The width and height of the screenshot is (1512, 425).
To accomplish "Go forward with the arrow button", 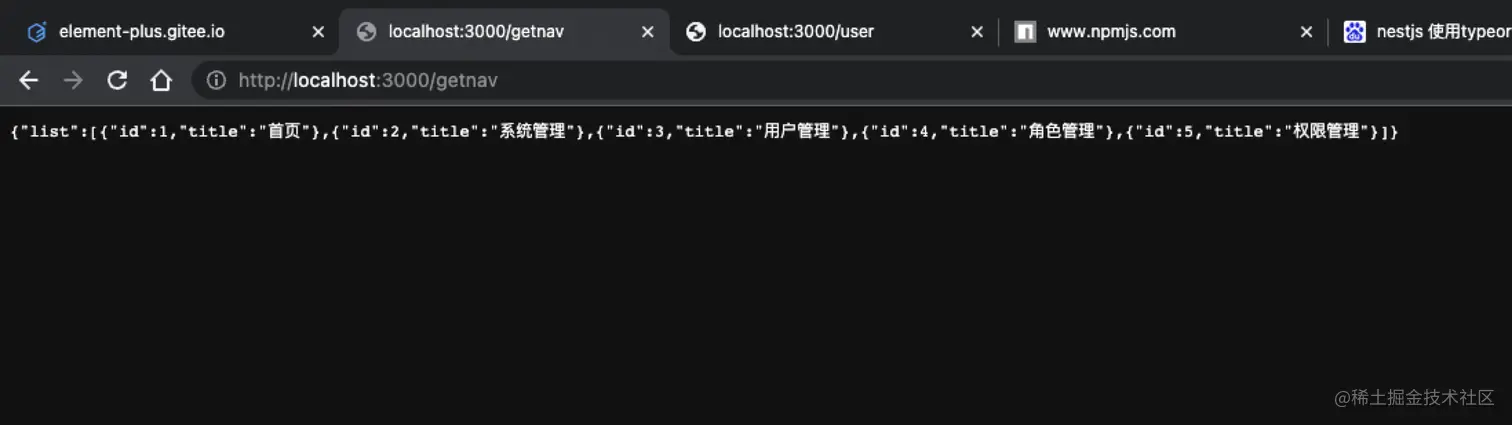I will 73,81.
